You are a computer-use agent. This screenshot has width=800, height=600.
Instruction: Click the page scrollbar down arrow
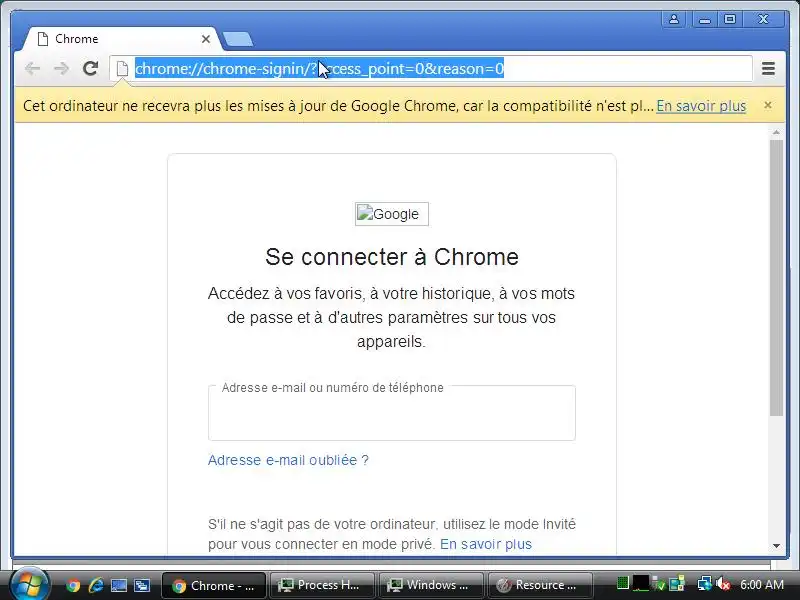click(776, 546)
